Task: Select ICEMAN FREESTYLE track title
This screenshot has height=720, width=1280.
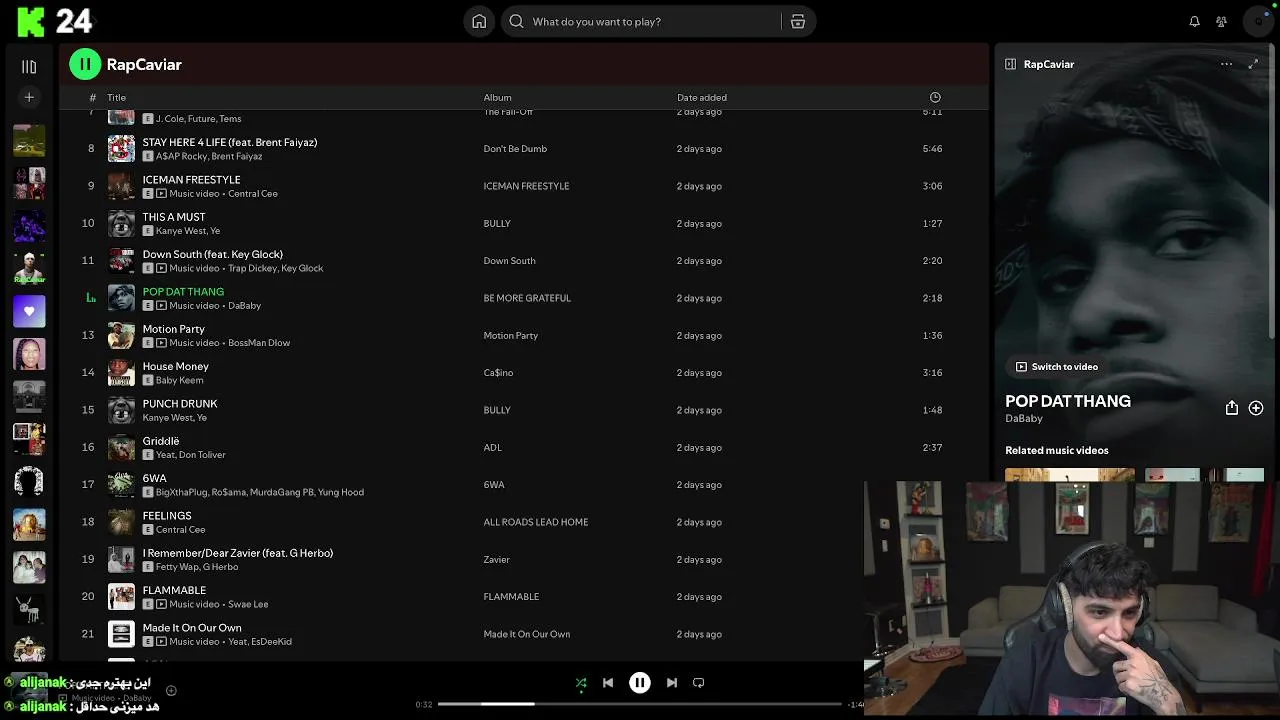Action: point(191,180)
